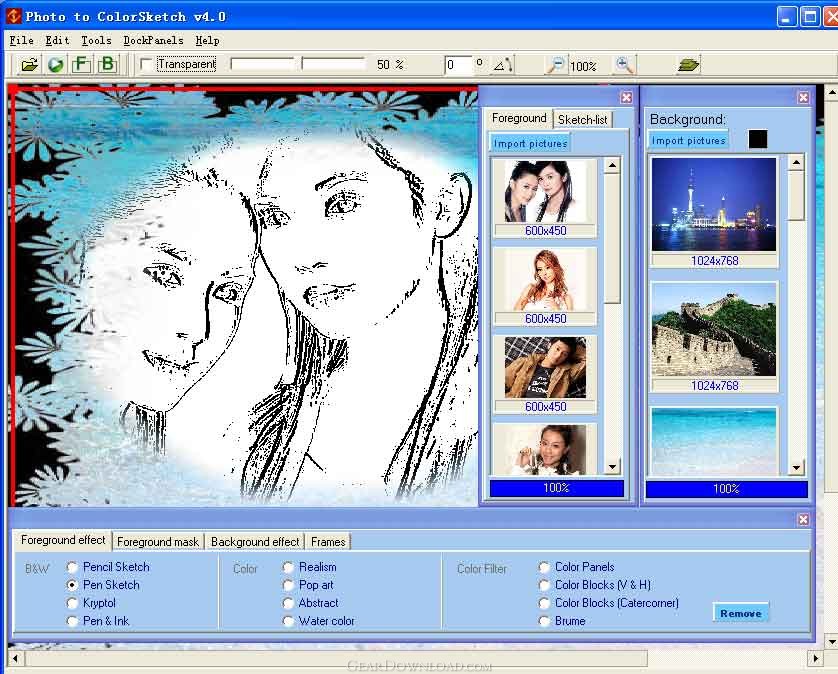Click the B background toolbar icon
Viewport: 838px width, 674px height.
pos(107,65)
